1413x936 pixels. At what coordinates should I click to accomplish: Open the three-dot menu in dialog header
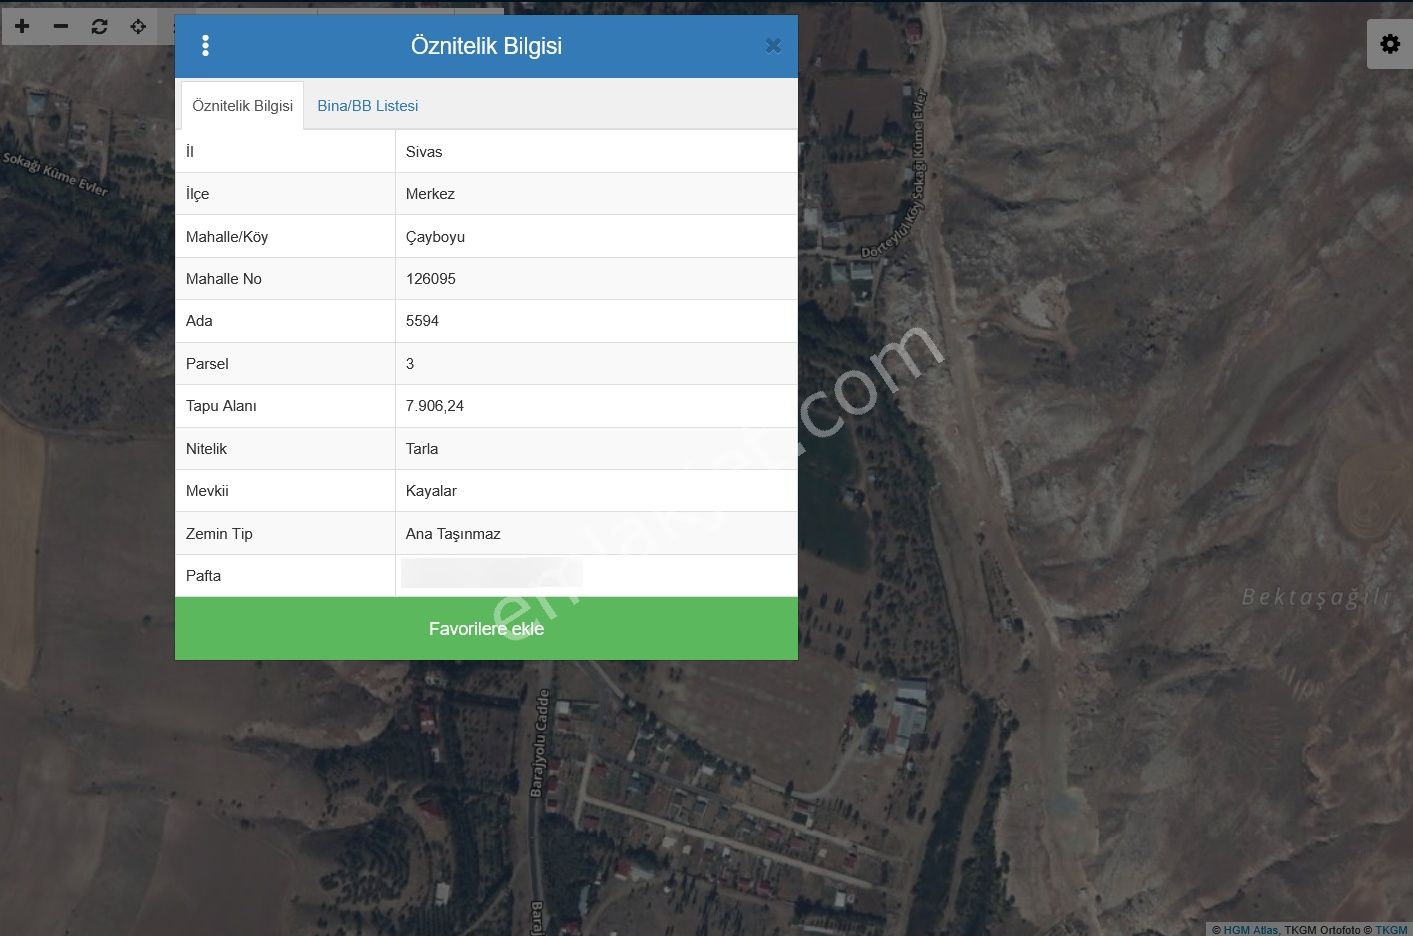[x=205, y=46]
